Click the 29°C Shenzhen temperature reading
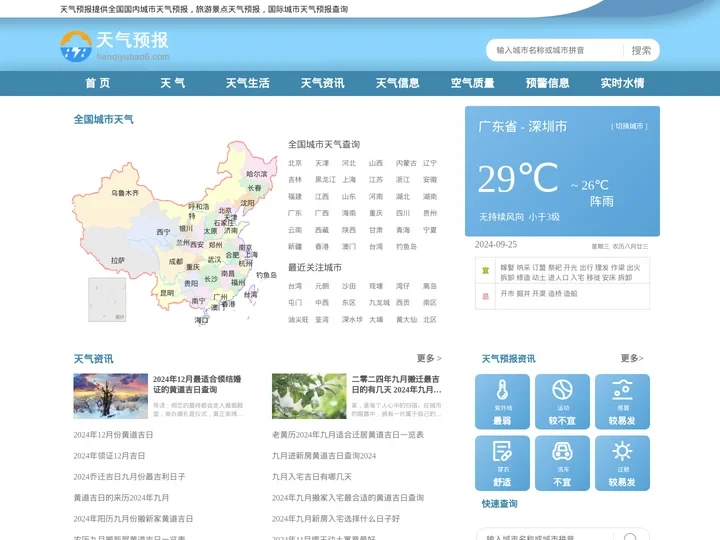 point(518,178)
